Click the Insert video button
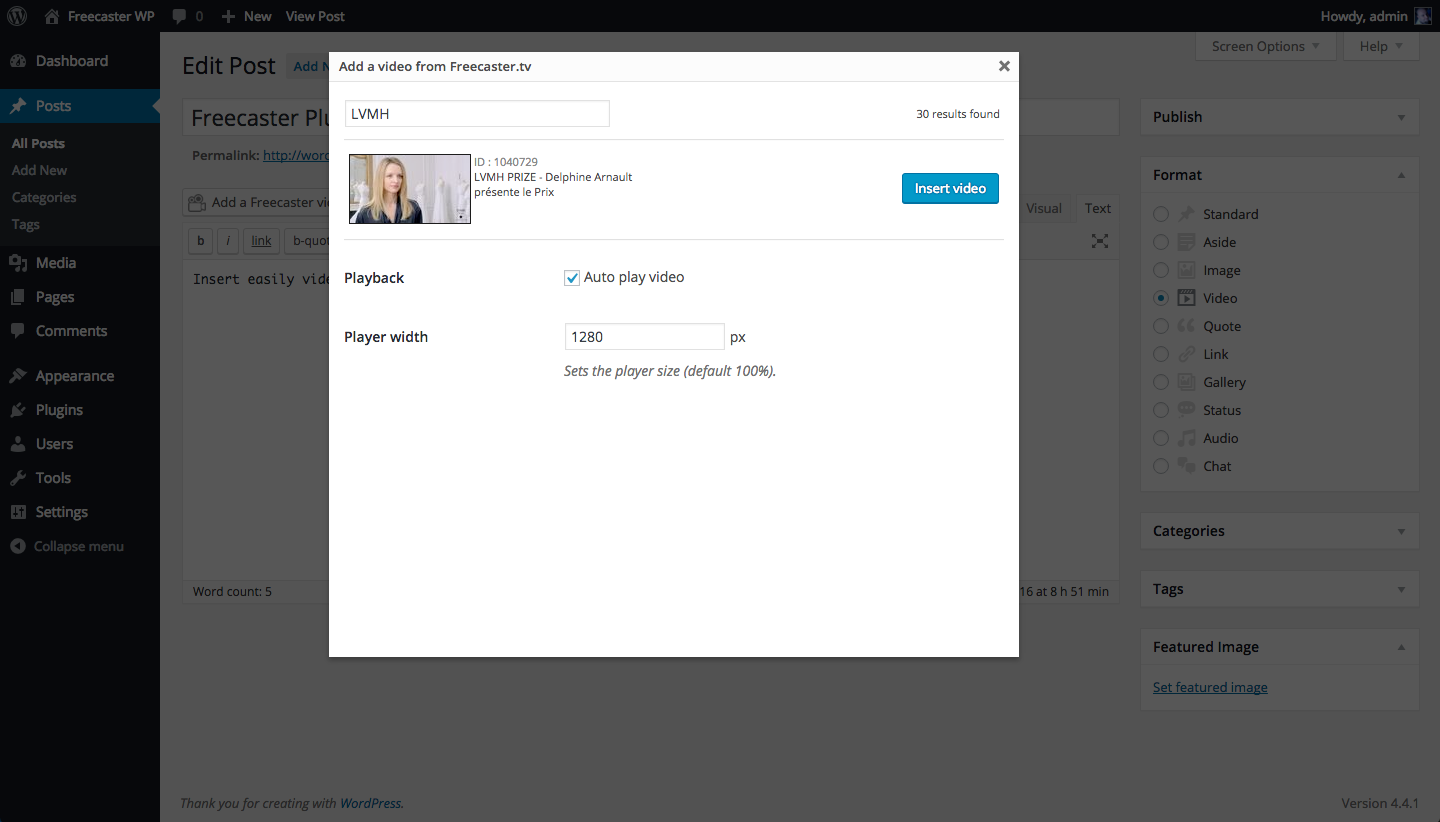Viewport: 1440px width, 822px height. pyautogui.click(x=950, y=188)
